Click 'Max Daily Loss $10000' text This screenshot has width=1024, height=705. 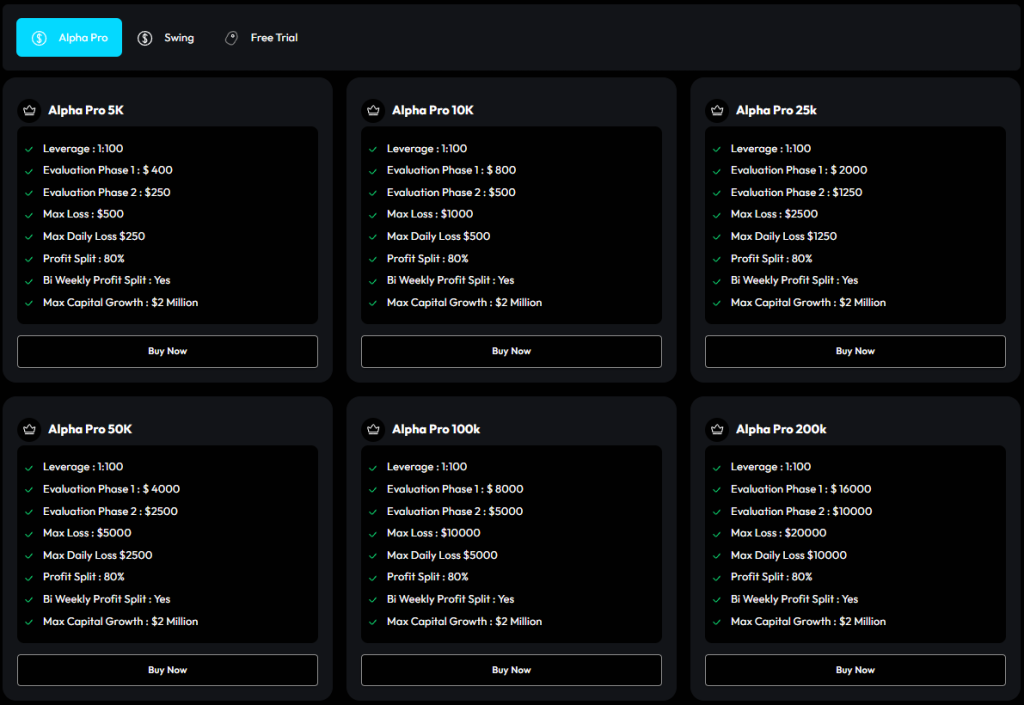[789, 555]
